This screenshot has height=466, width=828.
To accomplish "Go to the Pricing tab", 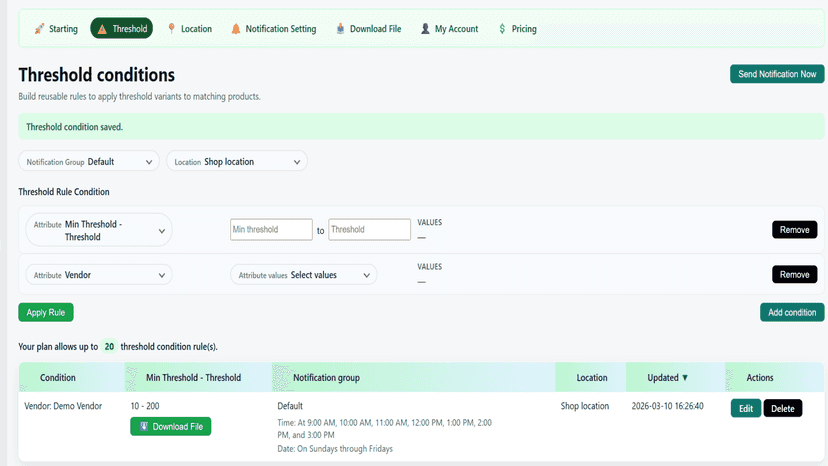I will tap(518, 29).
